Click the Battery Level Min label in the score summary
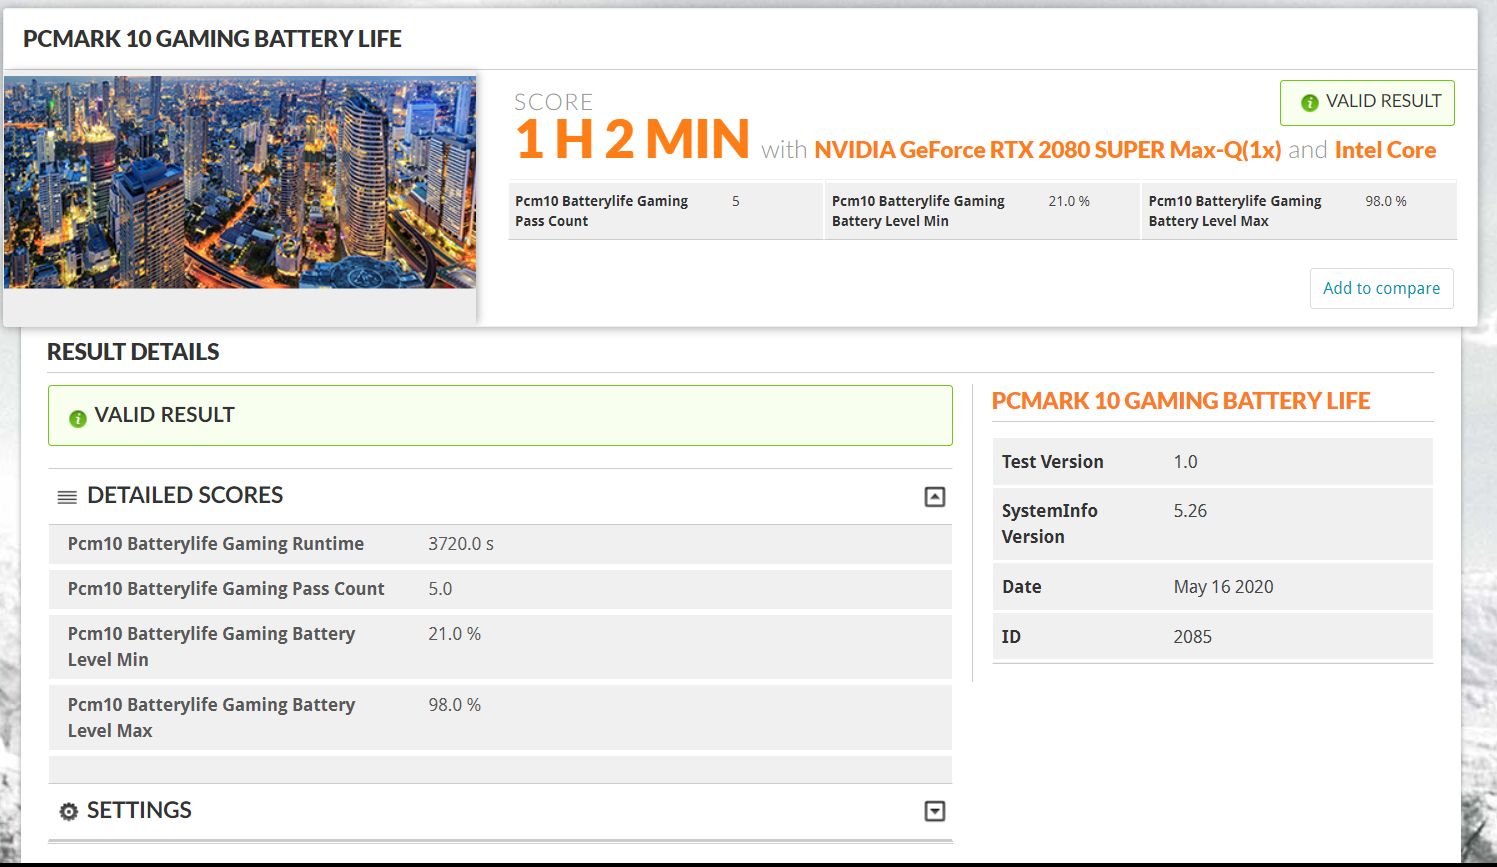The height and width of the screenshot is (867, 1497). (x=918, y=211)
